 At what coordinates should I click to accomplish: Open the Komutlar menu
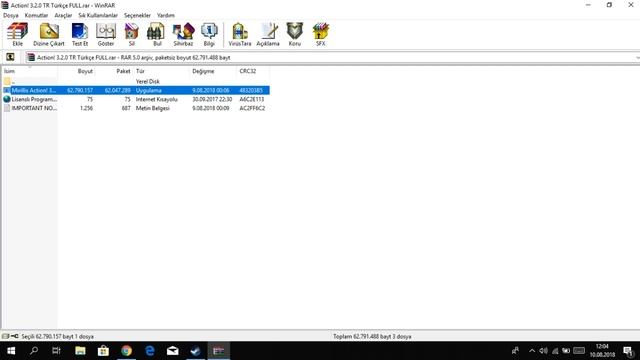pyautogui.click(x=36, y=15)
